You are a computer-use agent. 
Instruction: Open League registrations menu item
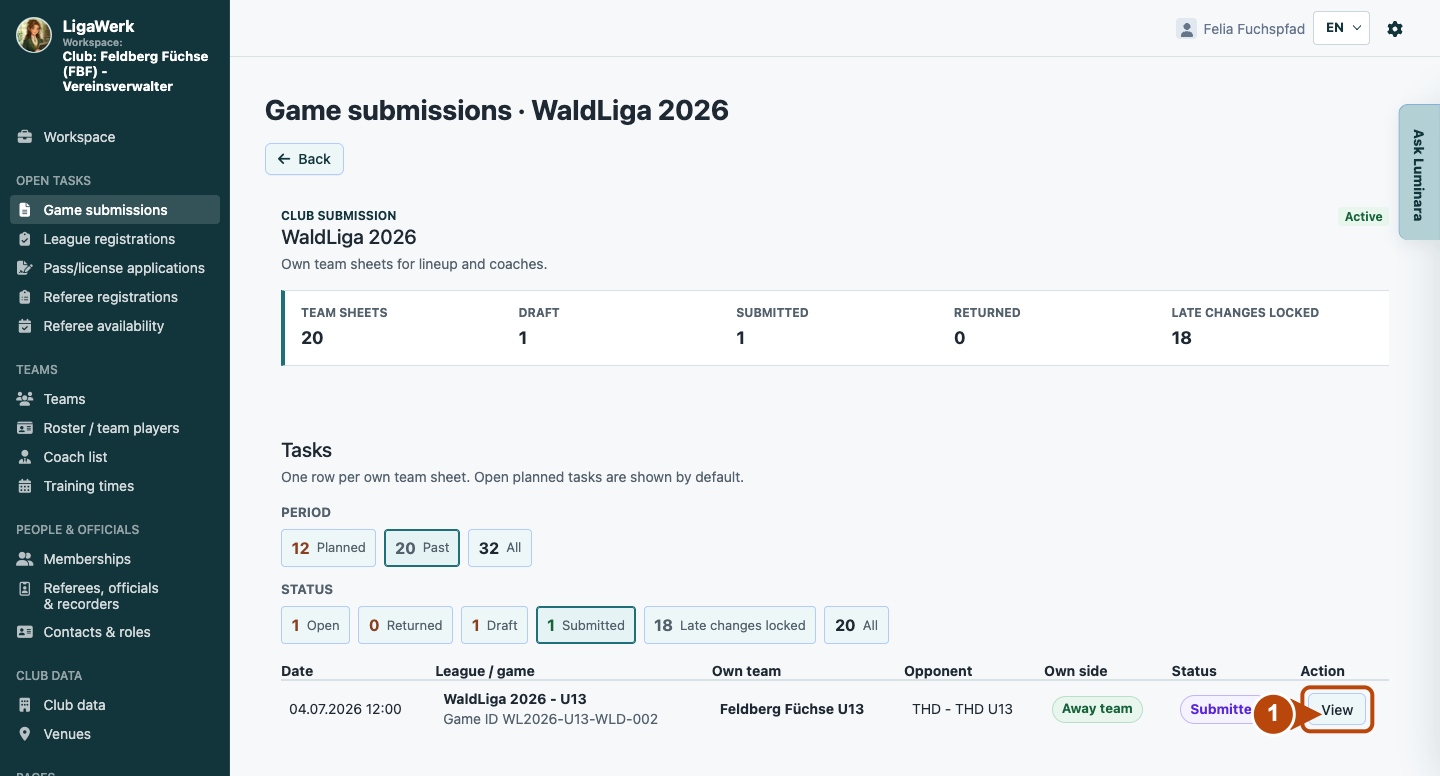tap(115, 239)
